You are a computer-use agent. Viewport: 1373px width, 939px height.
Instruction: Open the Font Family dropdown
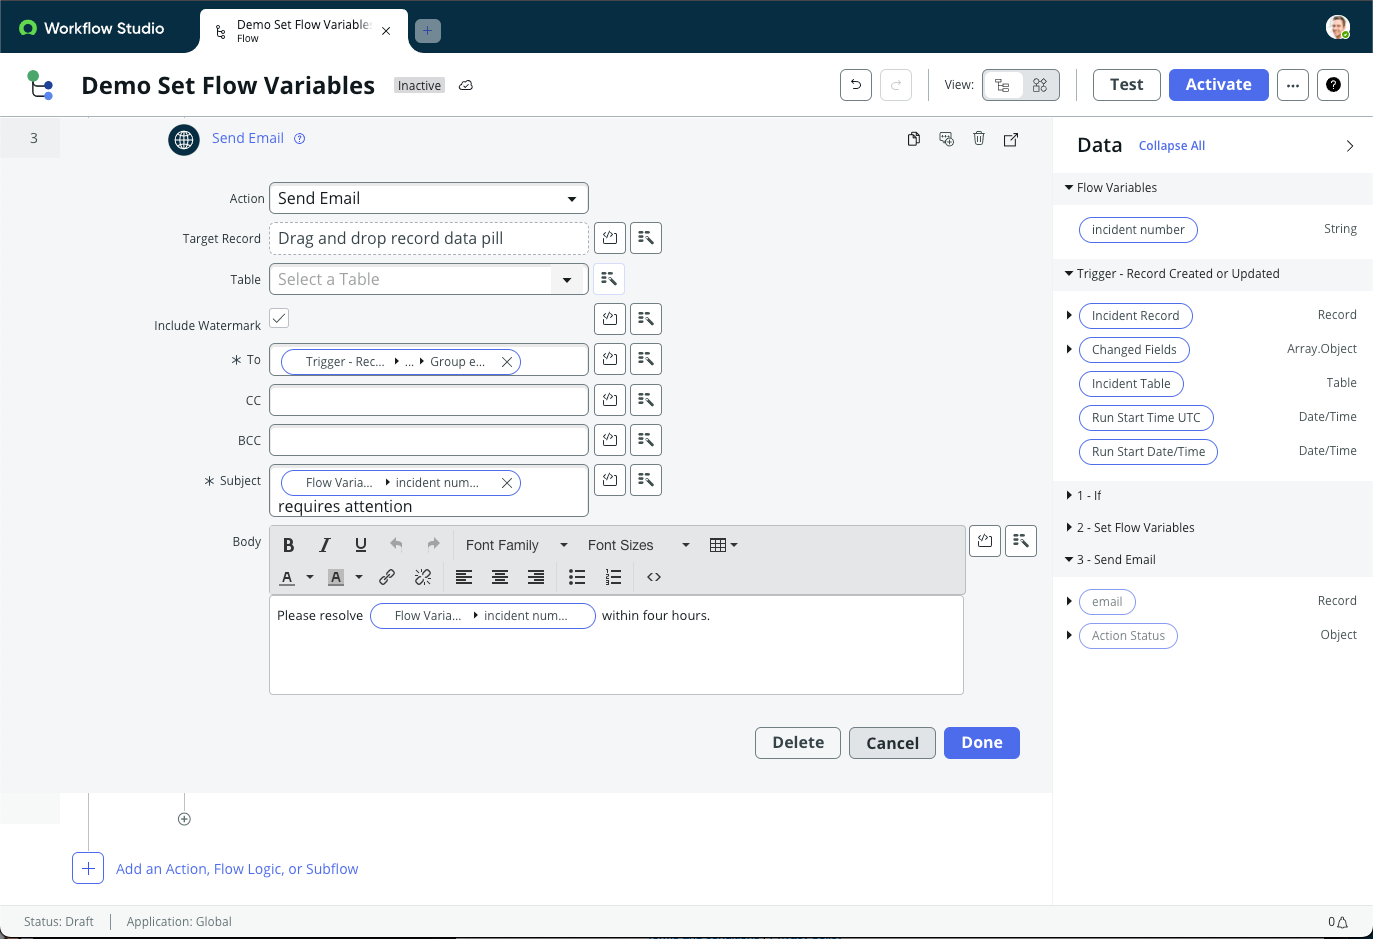pos(517,545)
